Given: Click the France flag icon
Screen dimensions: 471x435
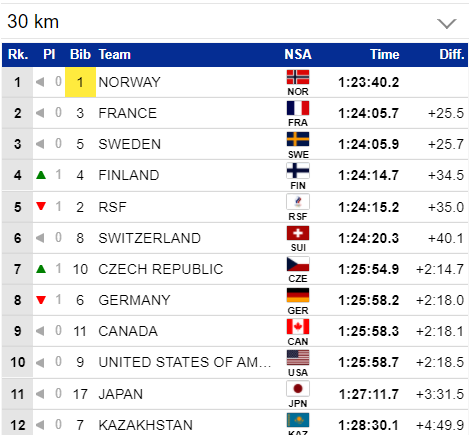Looking at the screenshot, I should tap(298, 108).
